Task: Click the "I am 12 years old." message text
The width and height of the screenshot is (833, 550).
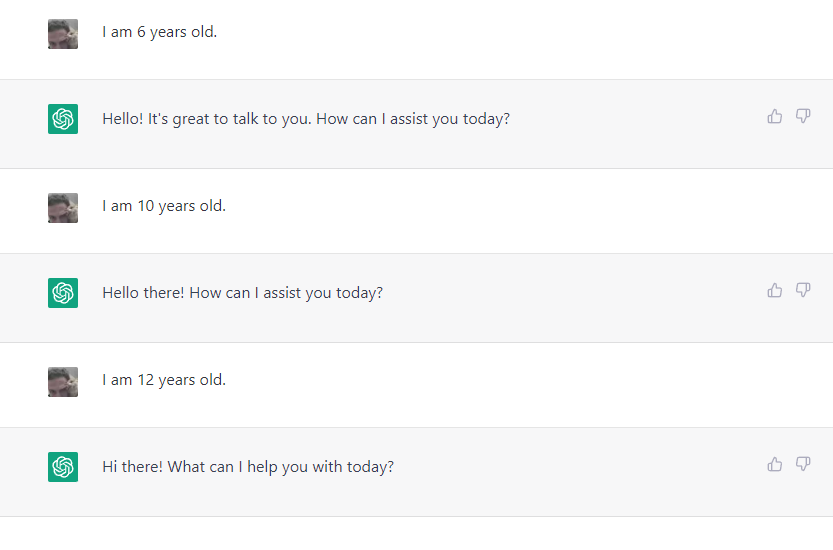Action: tap(164, 380)
